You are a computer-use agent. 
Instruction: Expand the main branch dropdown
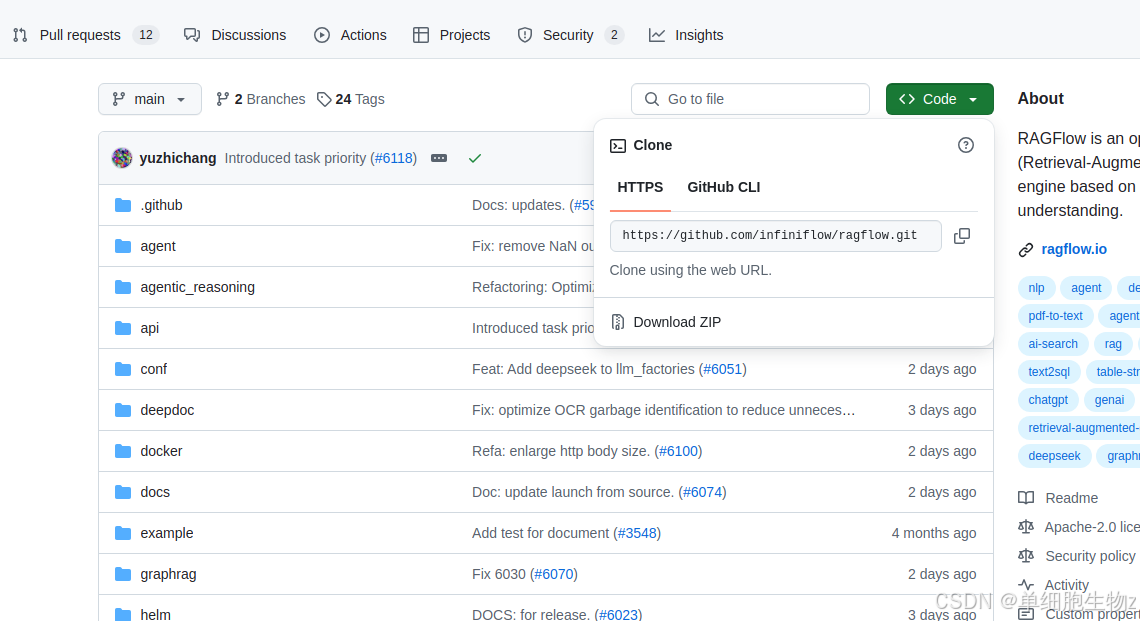pyautogui.click(x=150, y=99)
